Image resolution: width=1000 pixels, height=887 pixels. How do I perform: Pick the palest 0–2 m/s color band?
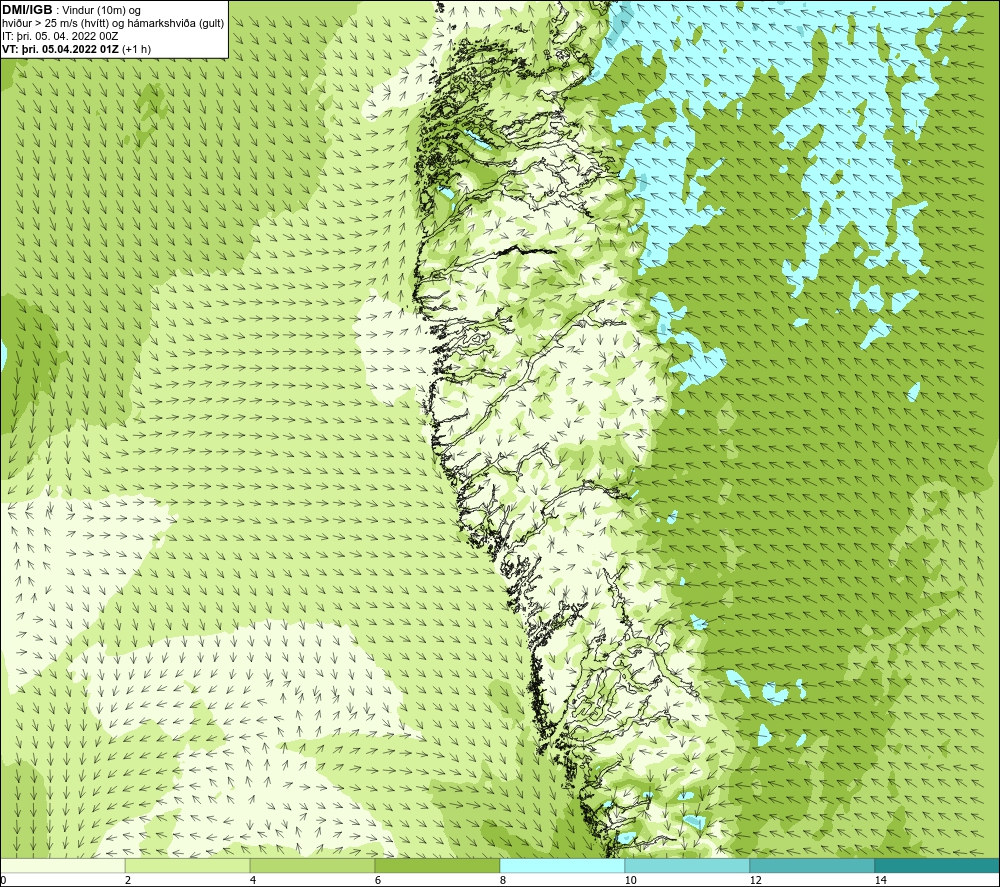[x=62, y=866]
